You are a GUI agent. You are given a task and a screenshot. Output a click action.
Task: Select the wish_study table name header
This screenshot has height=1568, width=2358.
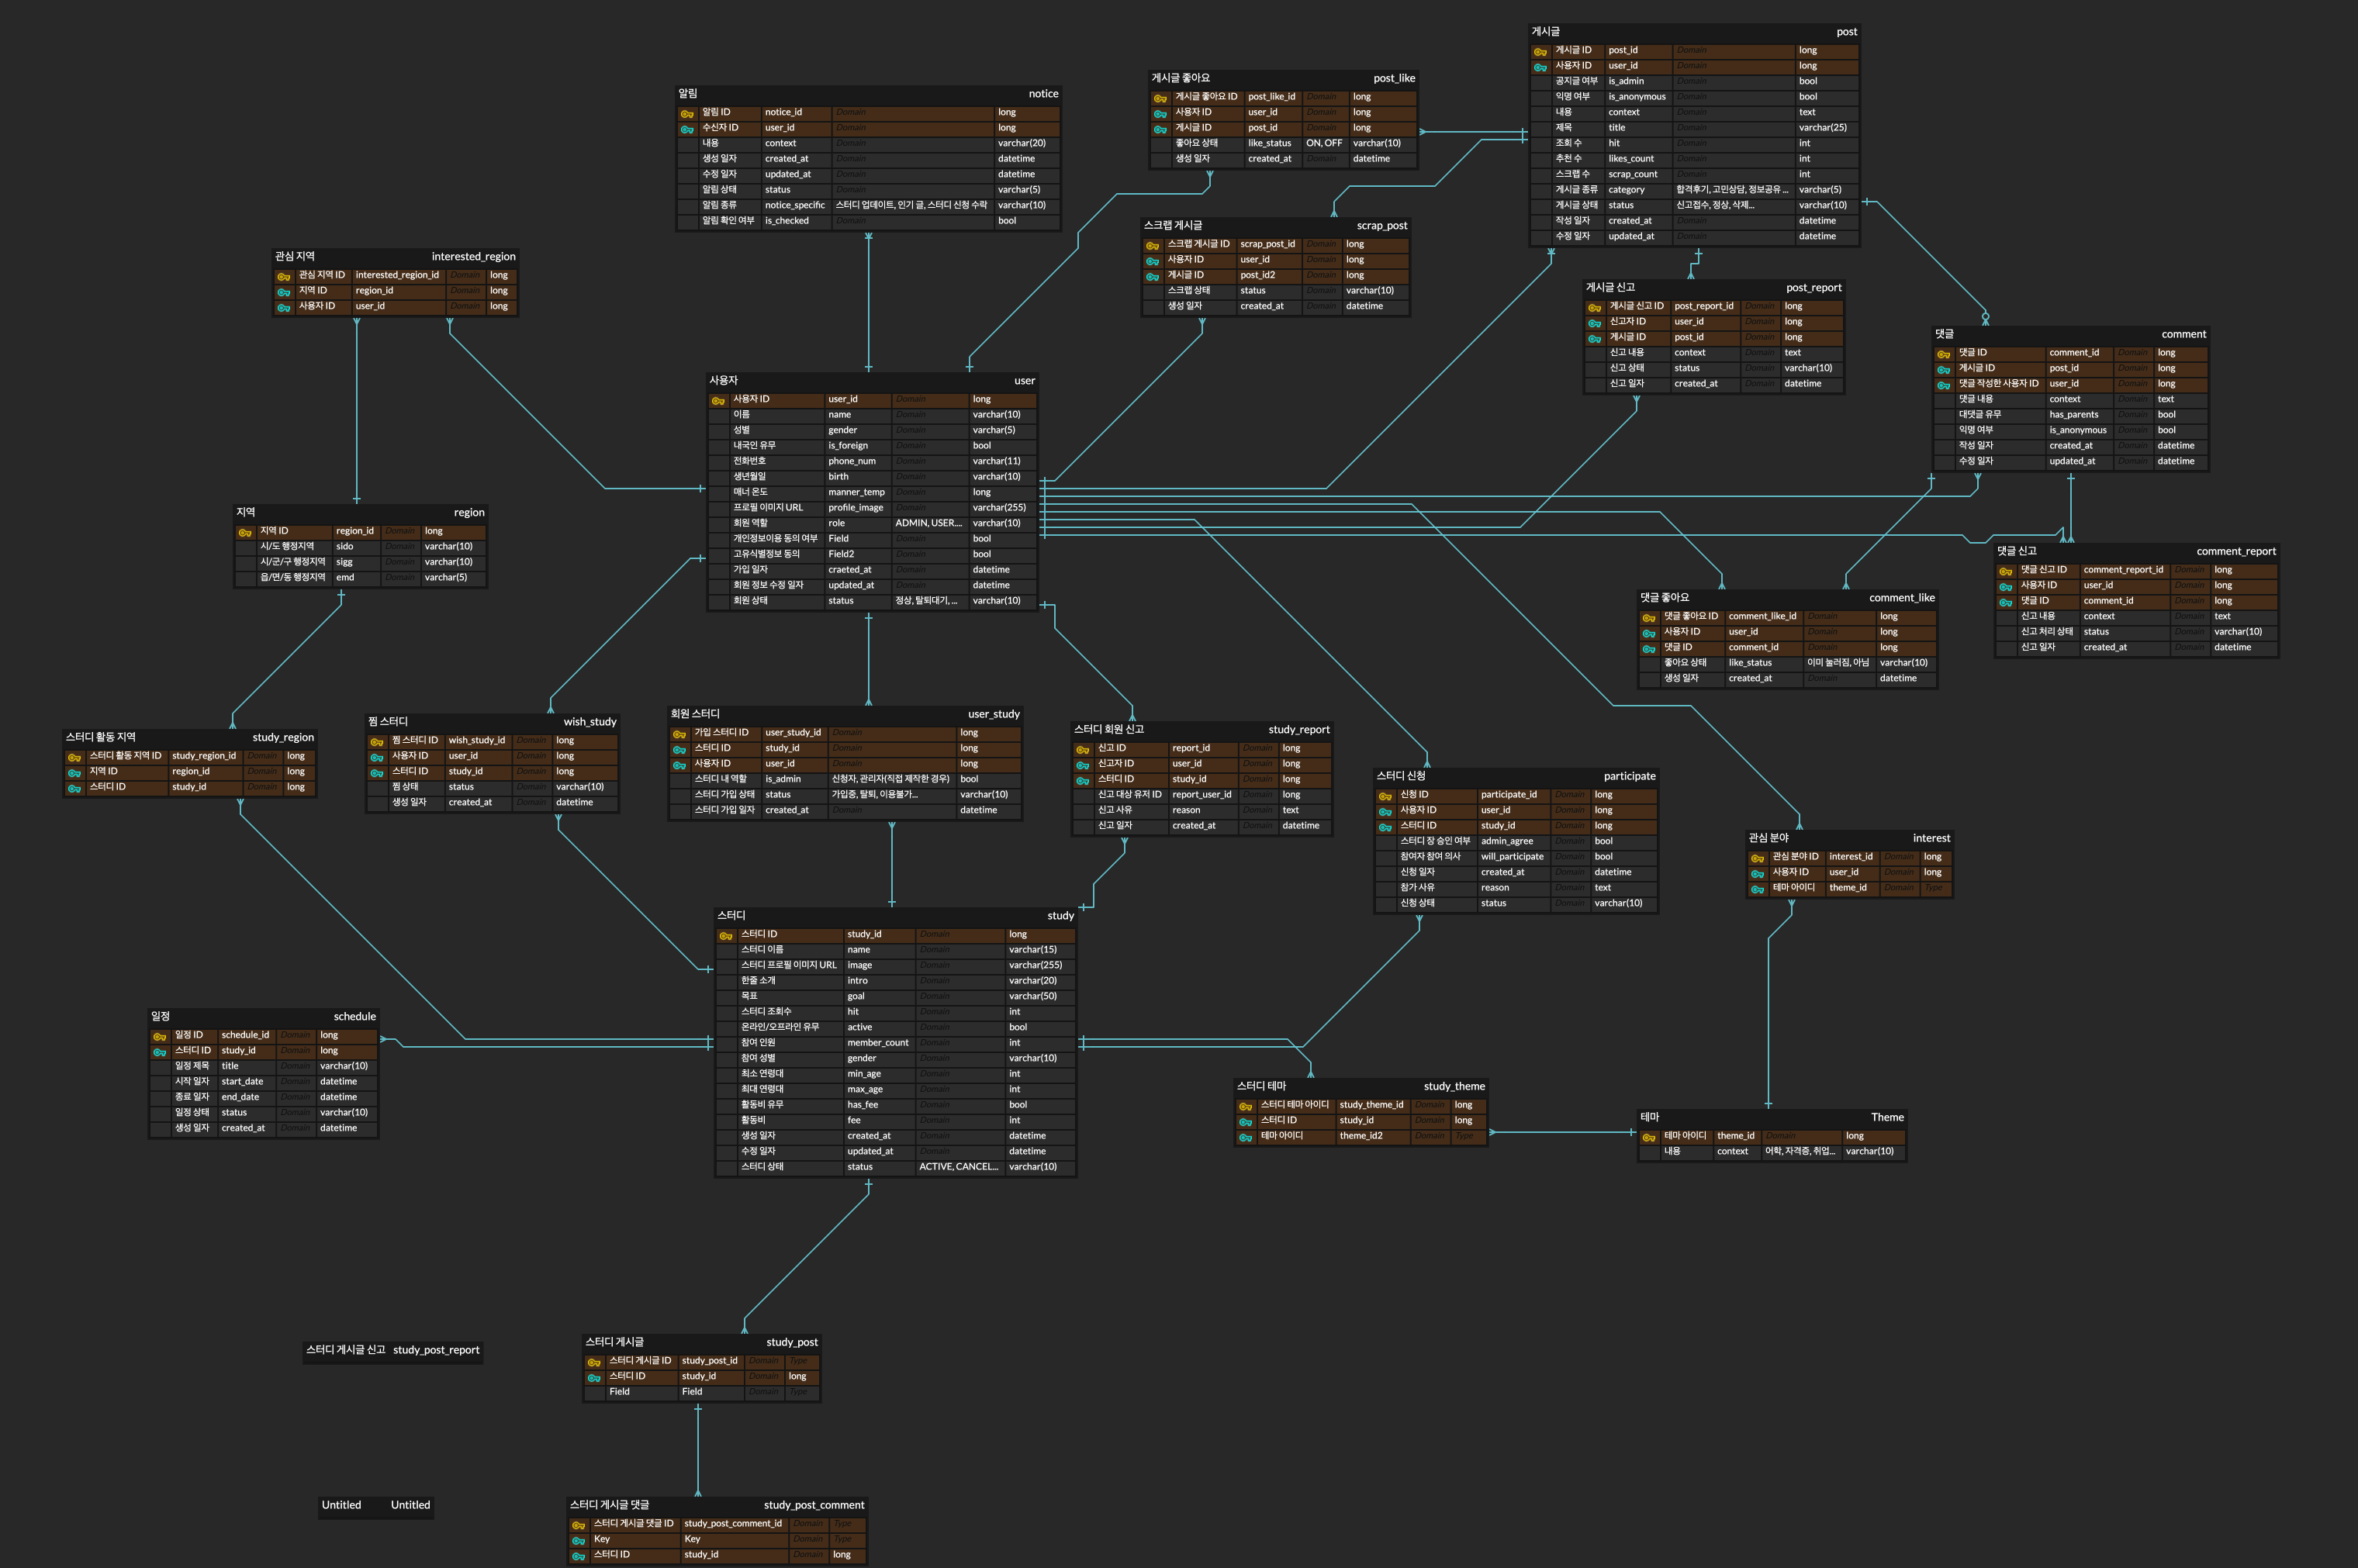[589, 722]
